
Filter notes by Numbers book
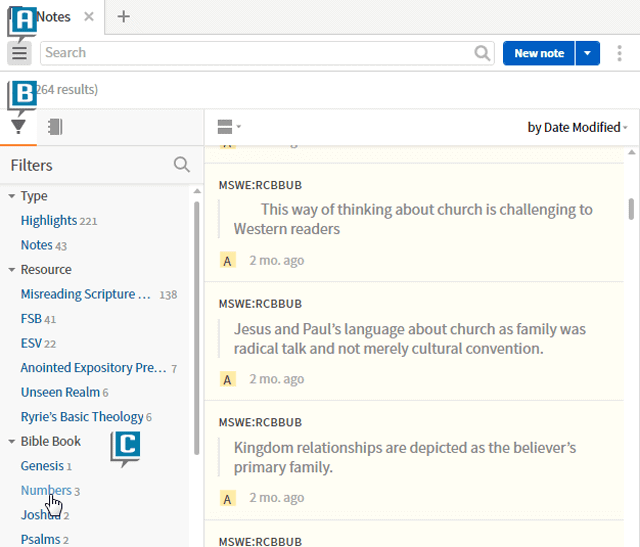point(45,491)
